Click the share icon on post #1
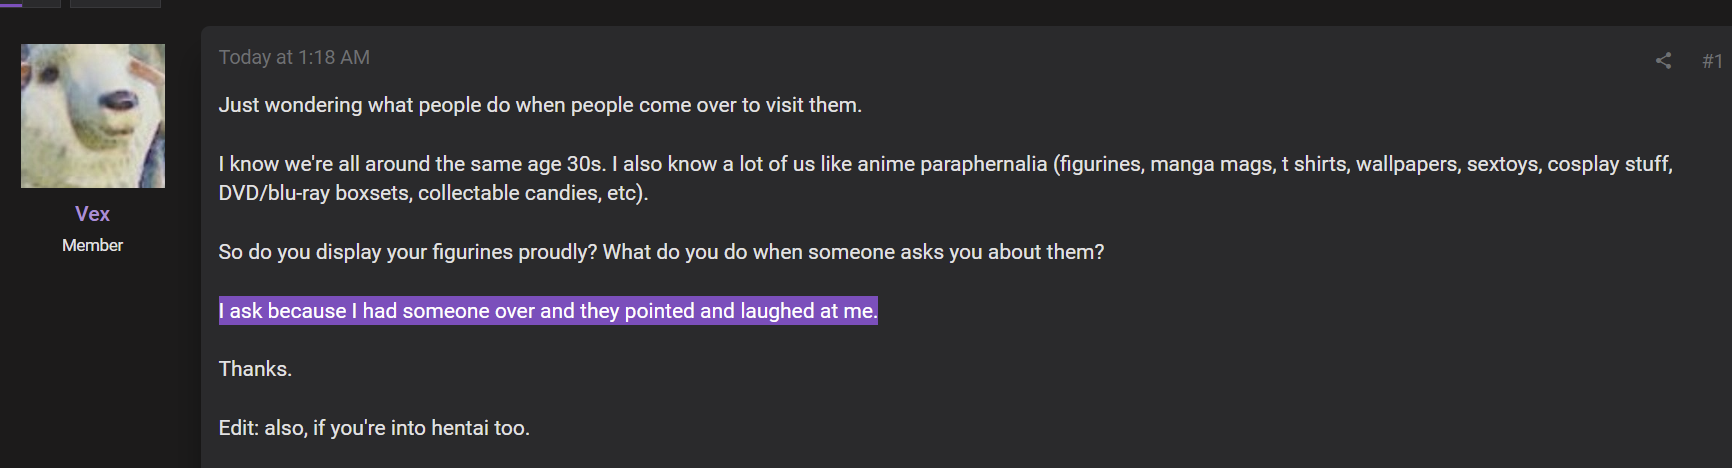Viewport: 1732px width, 468px height. coord(1663,61)
